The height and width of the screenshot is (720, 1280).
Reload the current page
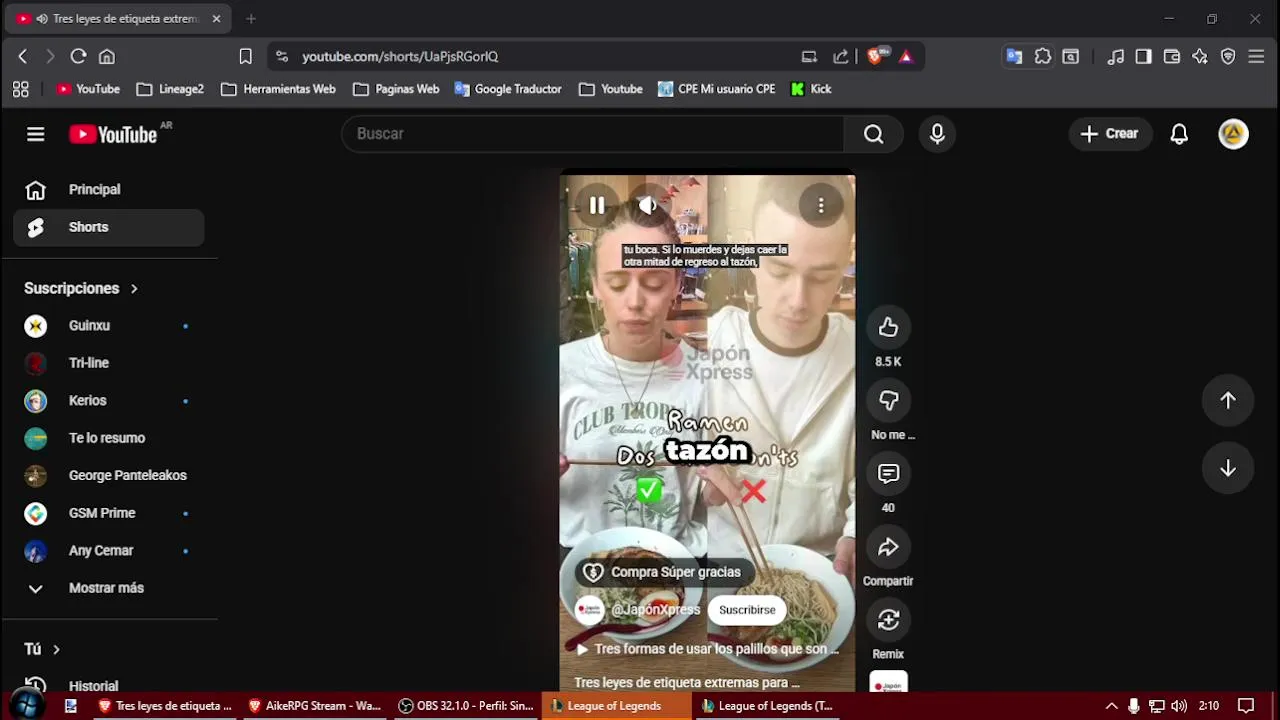point(78,57)
